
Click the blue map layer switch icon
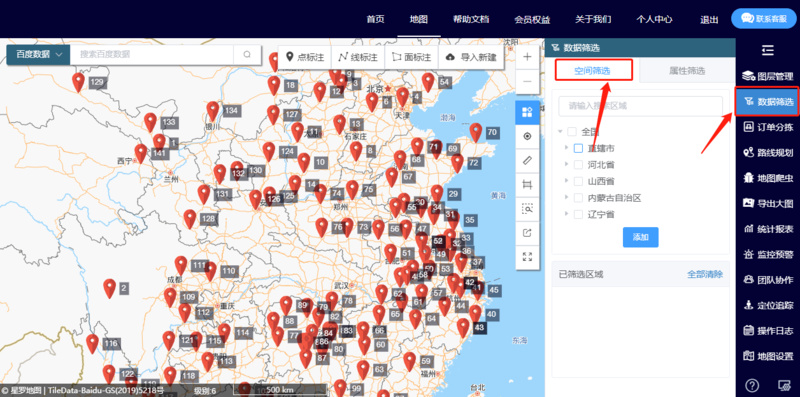click(x=528, y=112)
